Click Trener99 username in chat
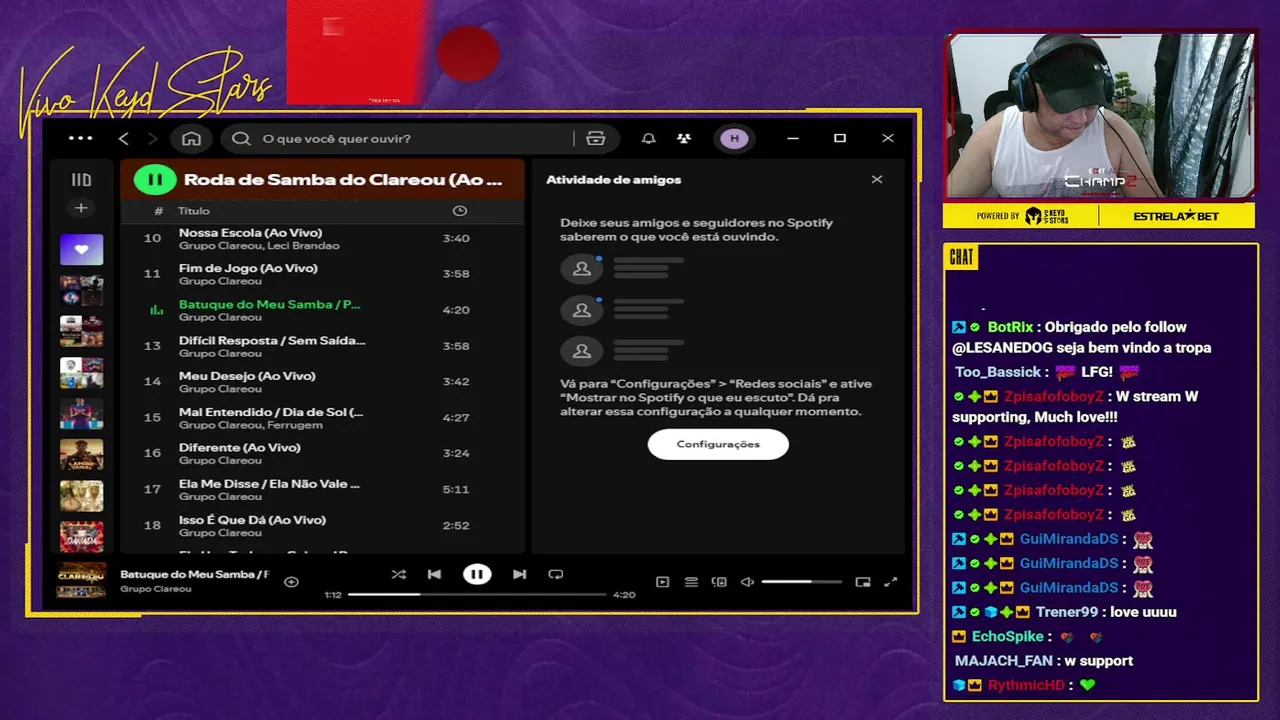This screenshot has width=1280, height=720. click(x=1066, y=612)
